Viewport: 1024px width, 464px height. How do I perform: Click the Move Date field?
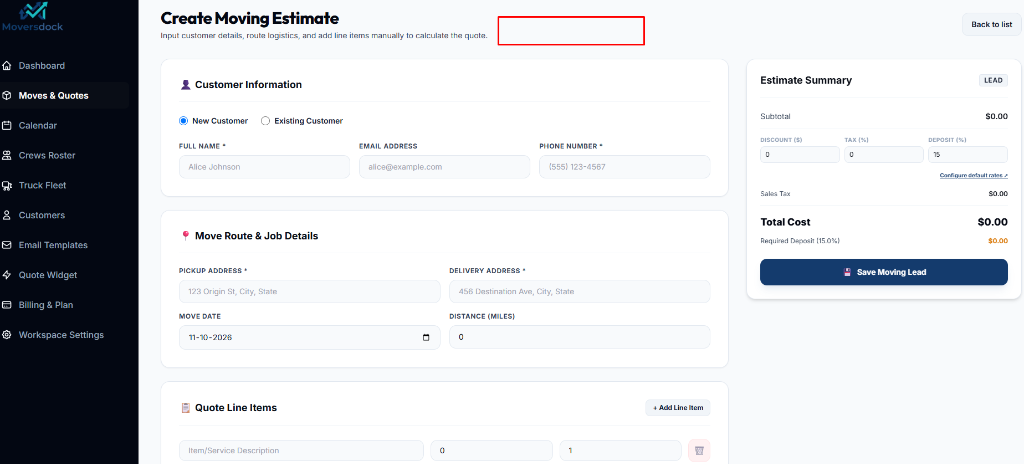tap(310, 337)
